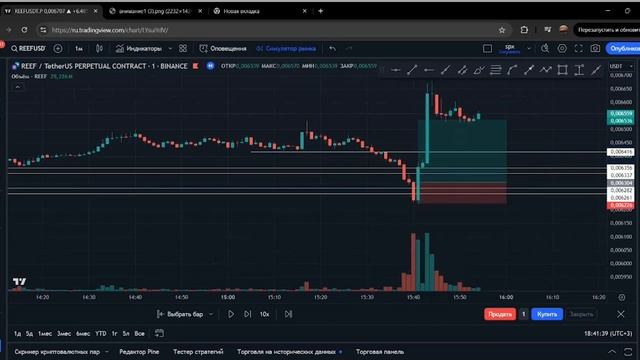Collapse the indicator legend chevron
Screen dimensions: 640x360
coord(18,87)
